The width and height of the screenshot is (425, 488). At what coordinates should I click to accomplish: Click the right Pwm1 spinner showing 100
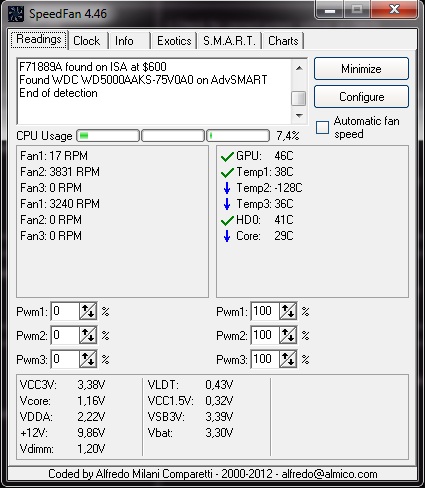pos(288,311)
